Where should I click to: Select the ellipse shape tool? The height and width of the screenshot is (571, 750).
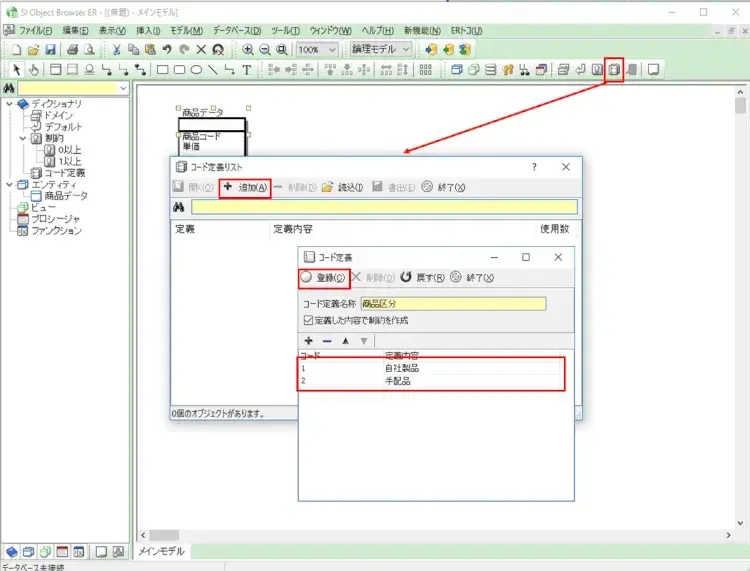coord(196,70)
